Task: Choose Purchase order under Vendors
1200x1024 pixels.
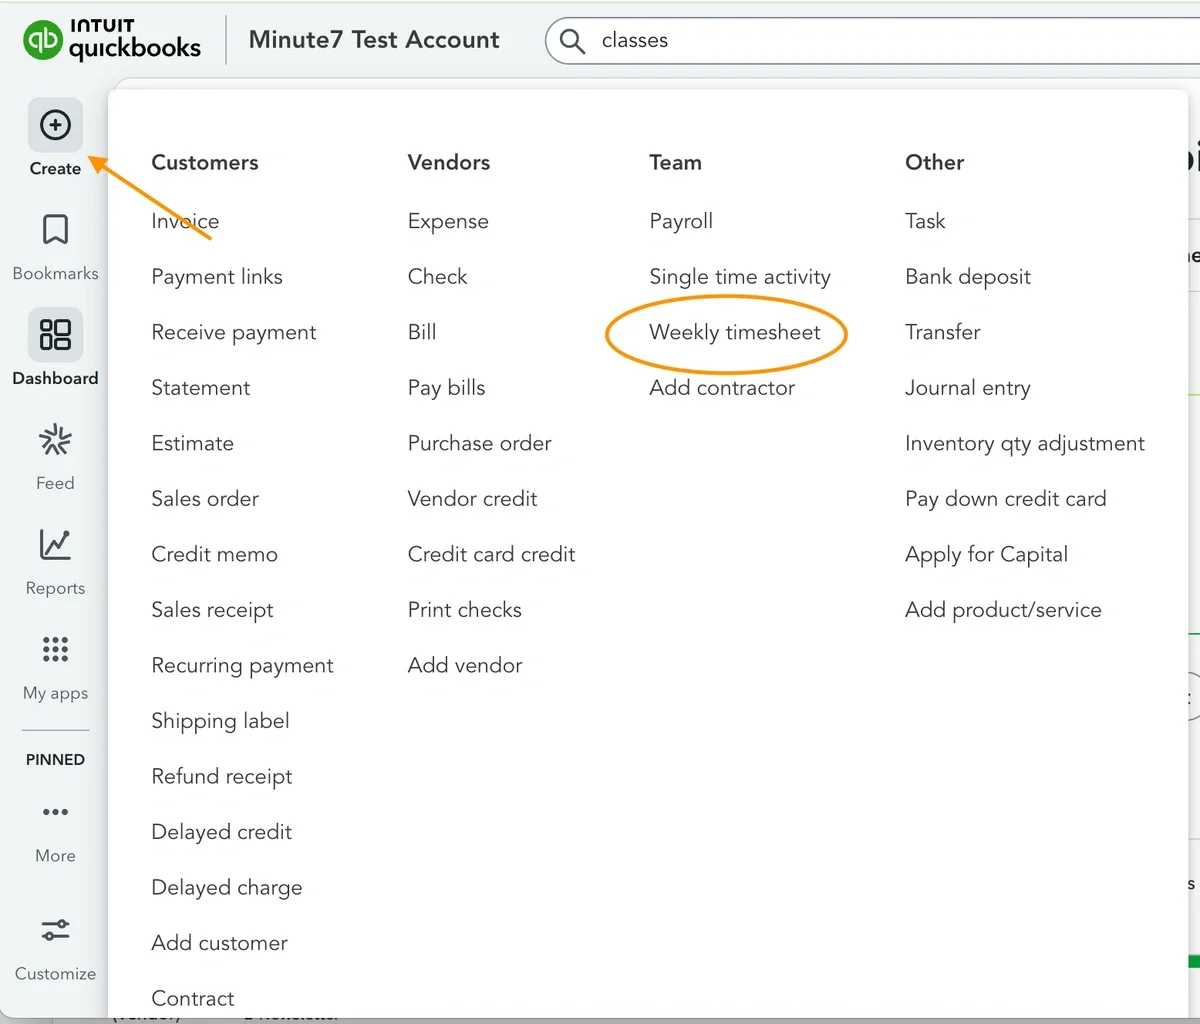Action: pos(479,443)
